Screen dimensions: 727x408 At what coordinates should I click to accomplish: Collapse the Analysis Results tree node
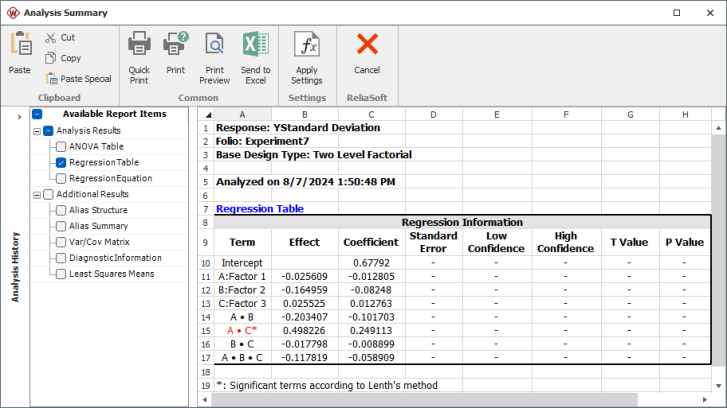click(x=37, y=130)
